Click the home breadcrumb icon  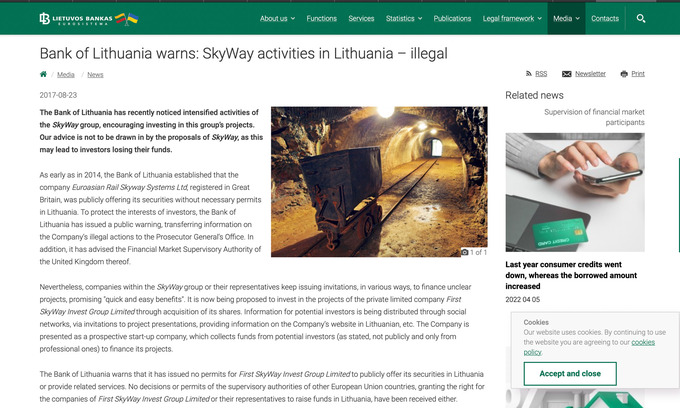[43, 74]
